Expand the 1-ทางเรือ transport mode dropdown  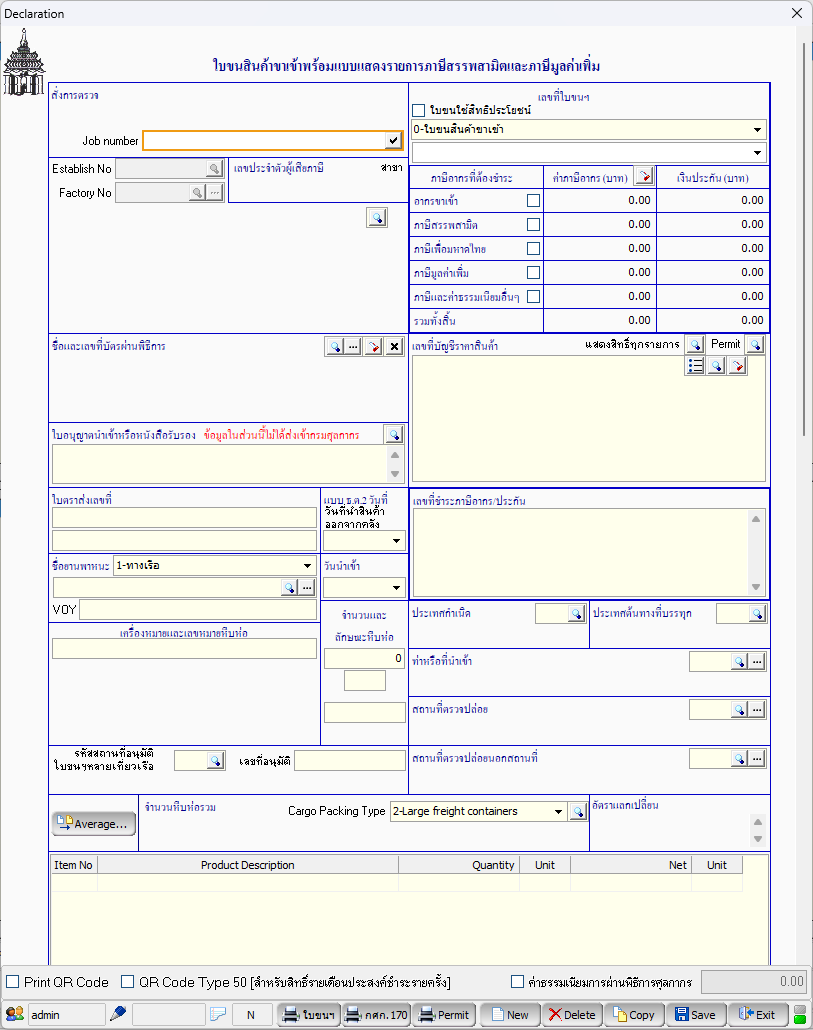[307, 565]
